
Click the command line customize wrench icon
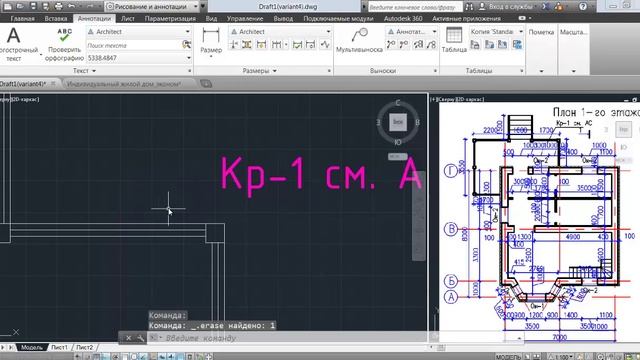pyautogui.click(x=140, y=338)
